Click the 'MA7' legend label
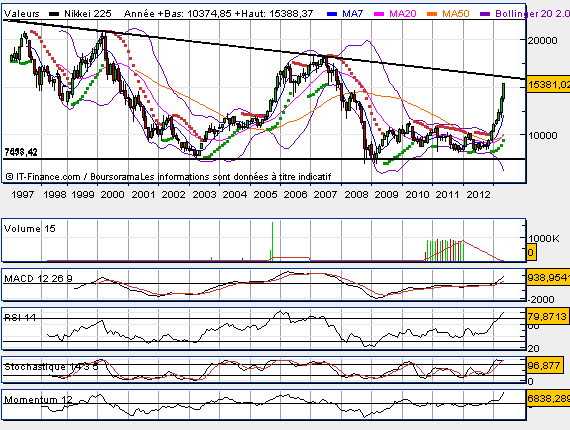 coord(352,14)
